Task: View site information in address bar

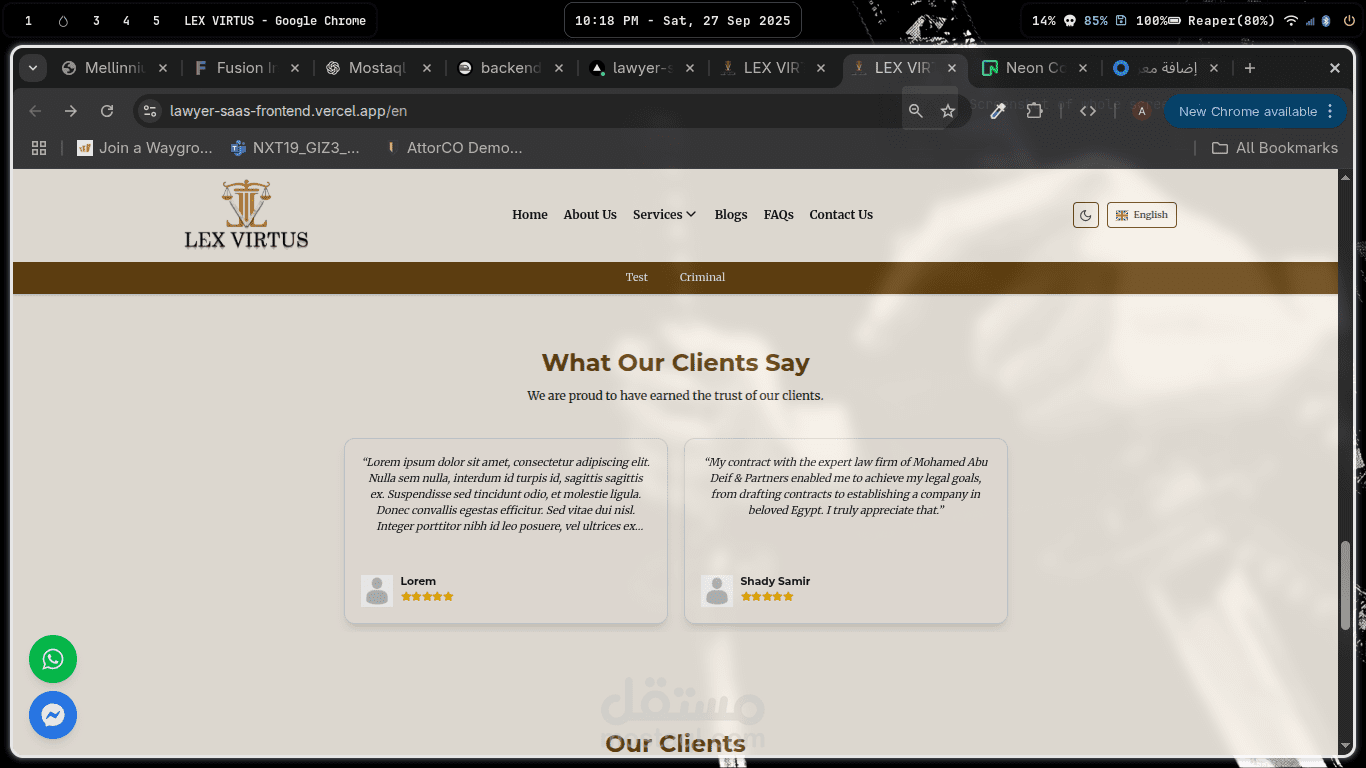Action: click(x=148, y=111)
